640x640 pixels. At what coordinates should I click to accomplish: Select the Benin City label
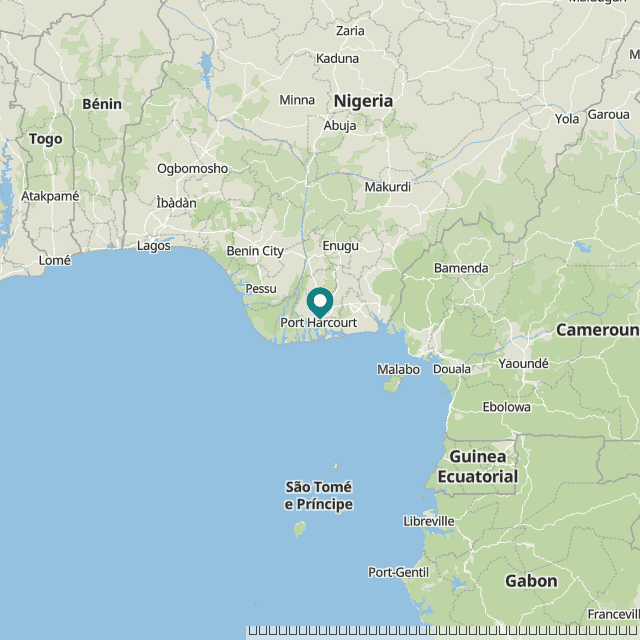(255, 251)
